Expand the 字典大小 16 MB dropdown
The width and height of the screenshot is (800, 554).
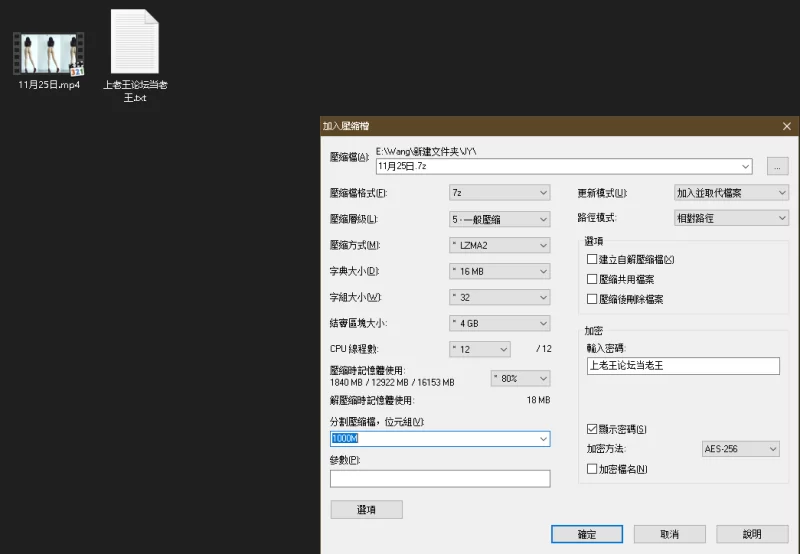[499, 271]
